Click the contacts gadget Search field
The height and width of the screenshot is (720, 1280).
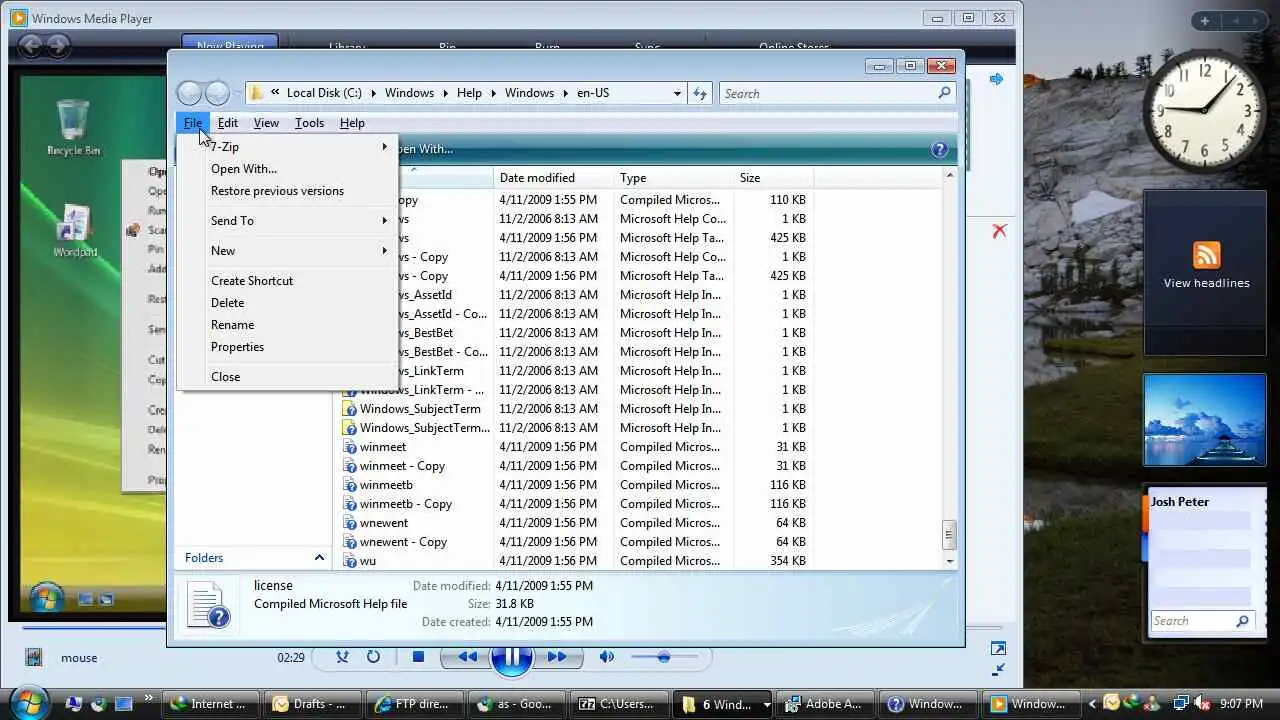[x=1193, y=621]
